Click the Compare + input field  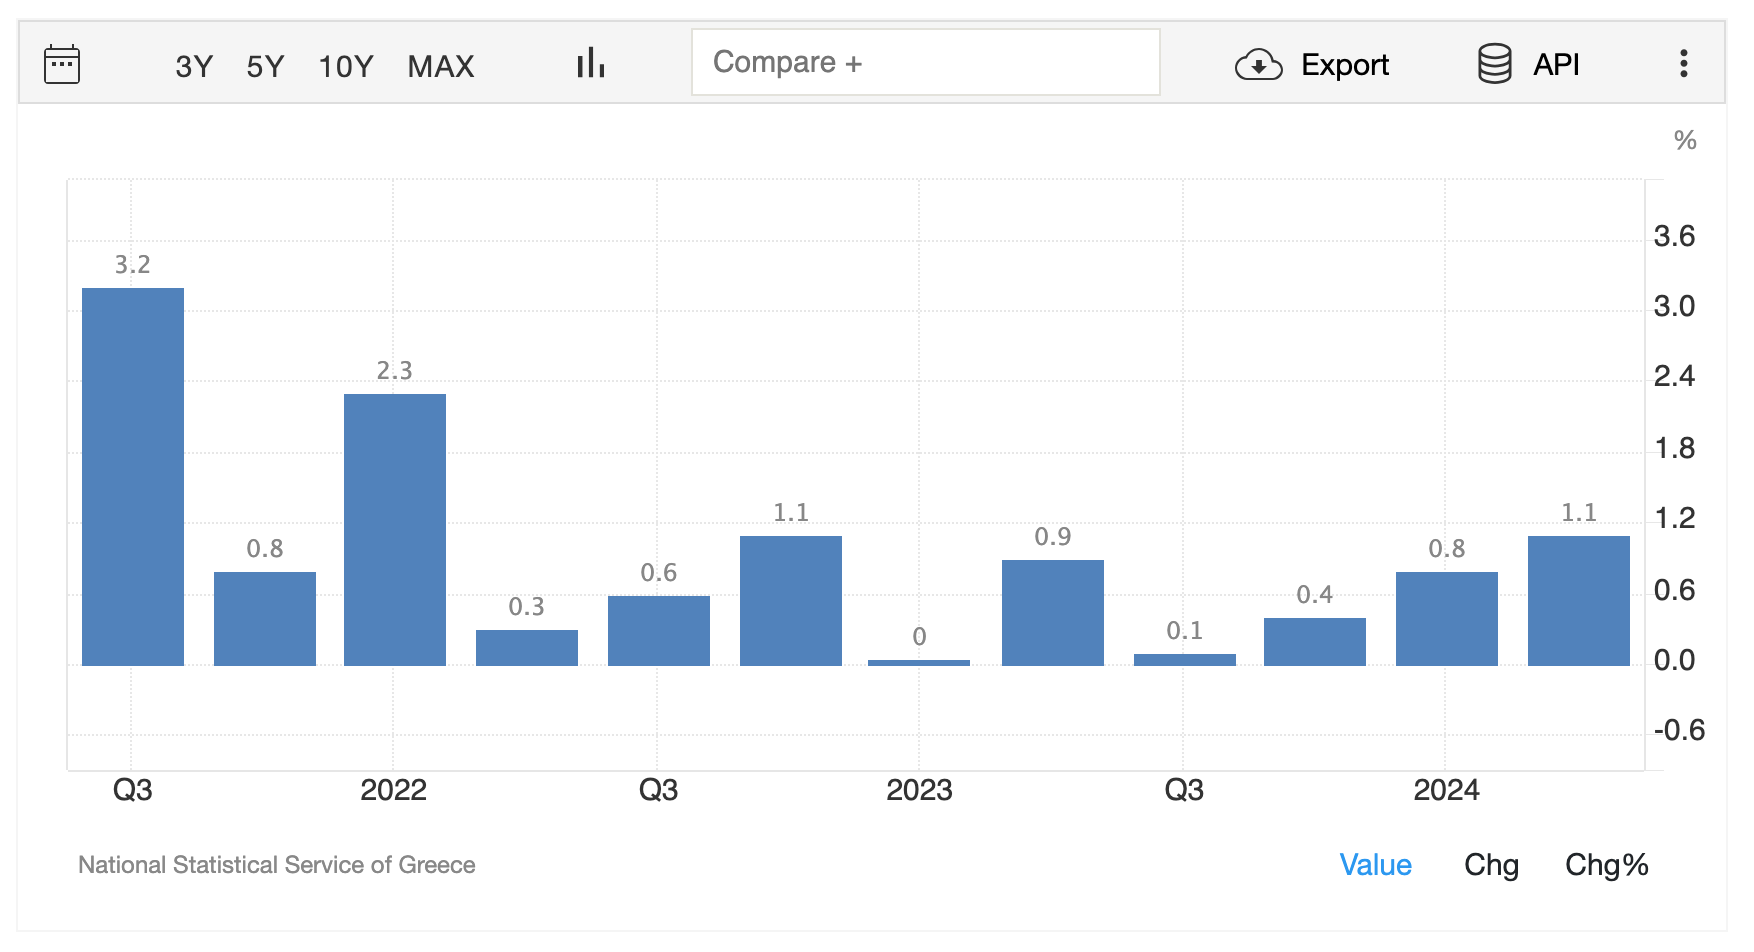point(925,62)
